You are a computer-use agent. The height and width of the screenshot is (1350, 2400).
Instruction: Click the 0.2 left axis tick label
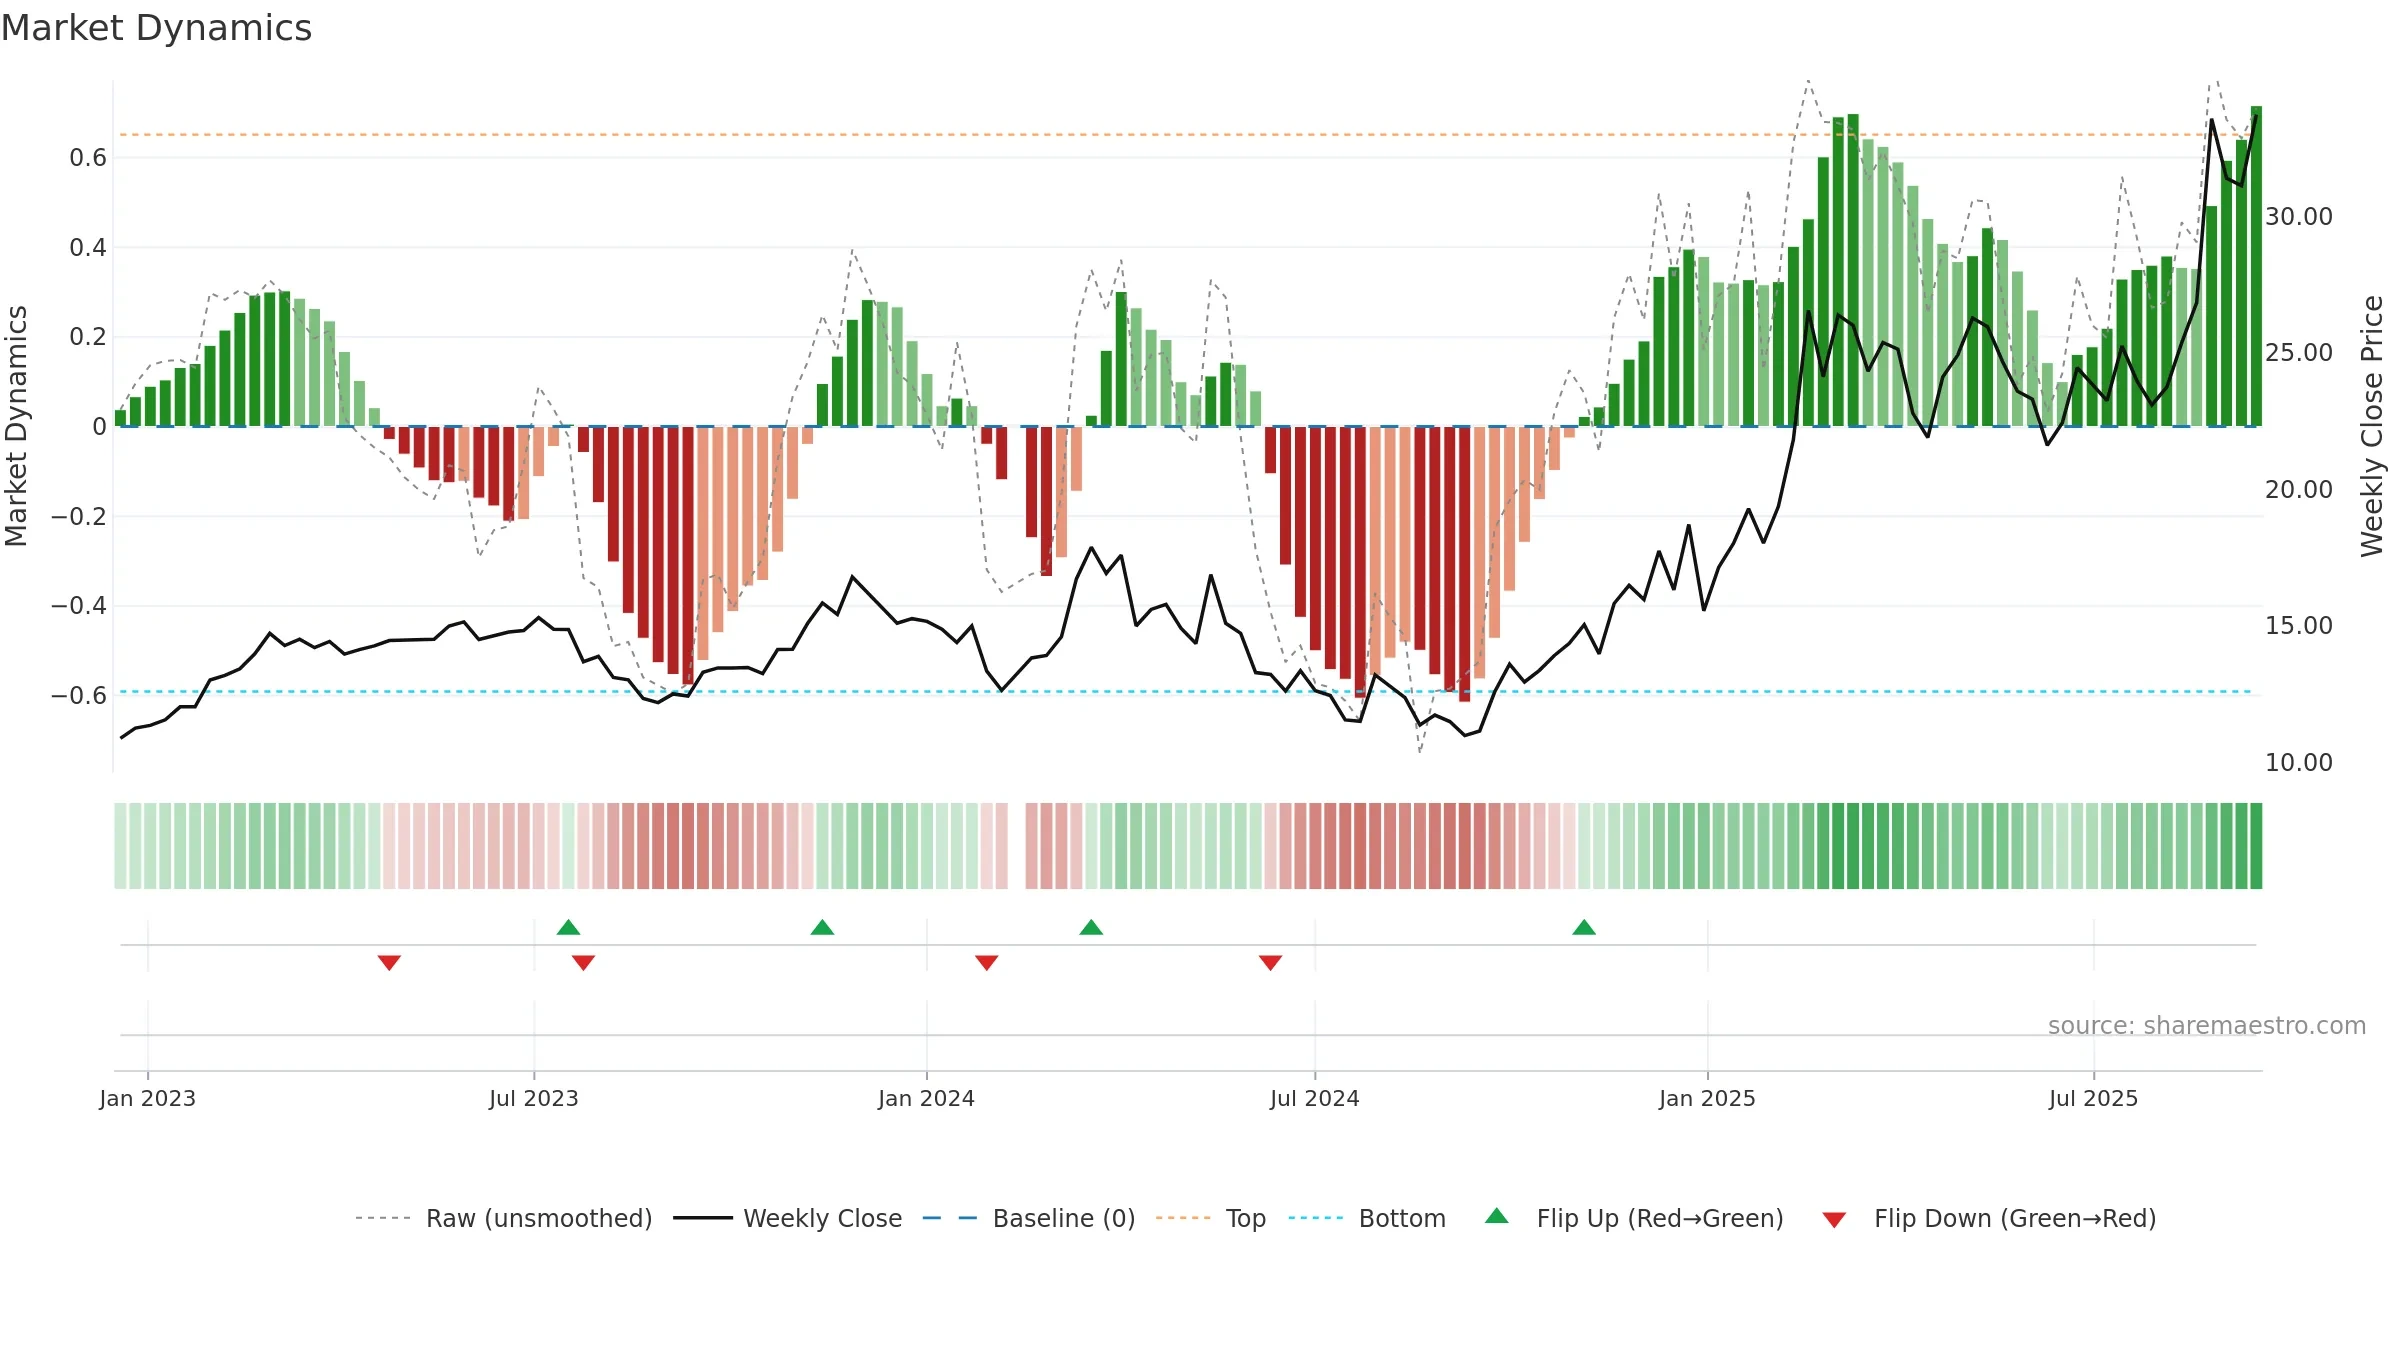click(x=88, y=337)
